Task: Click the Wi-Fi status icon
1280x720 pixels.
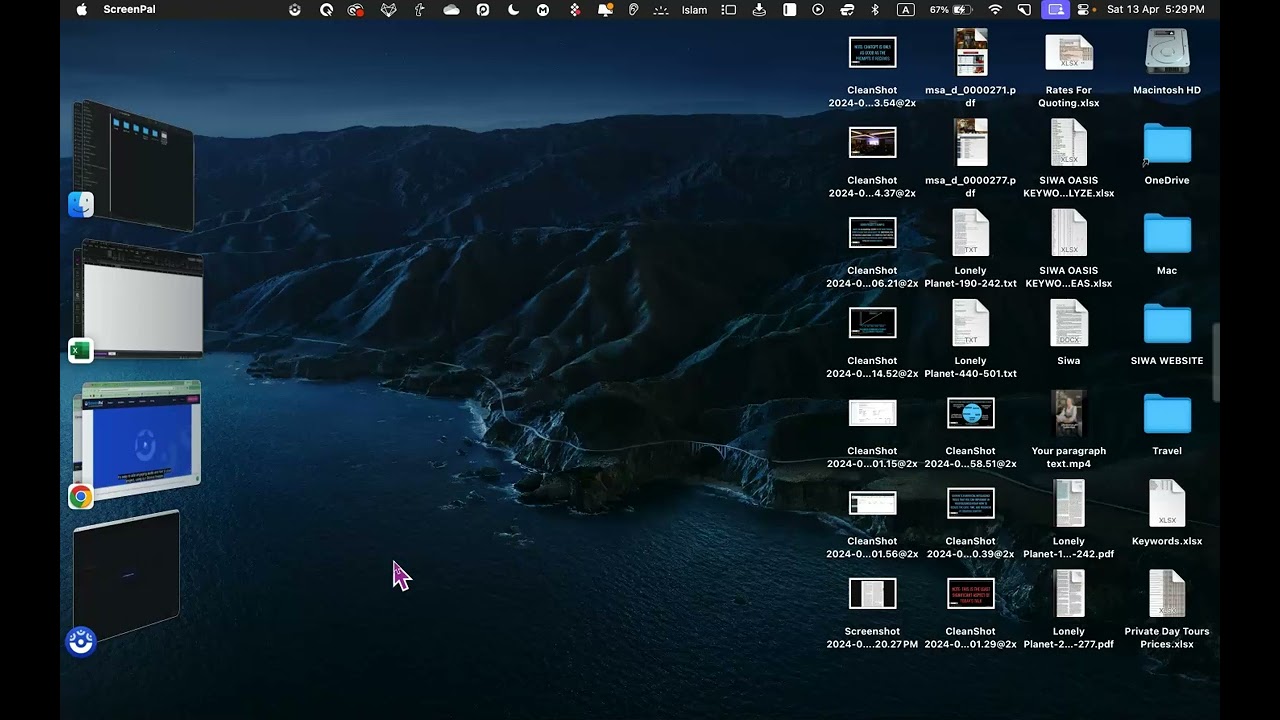Action: (995, 9)
